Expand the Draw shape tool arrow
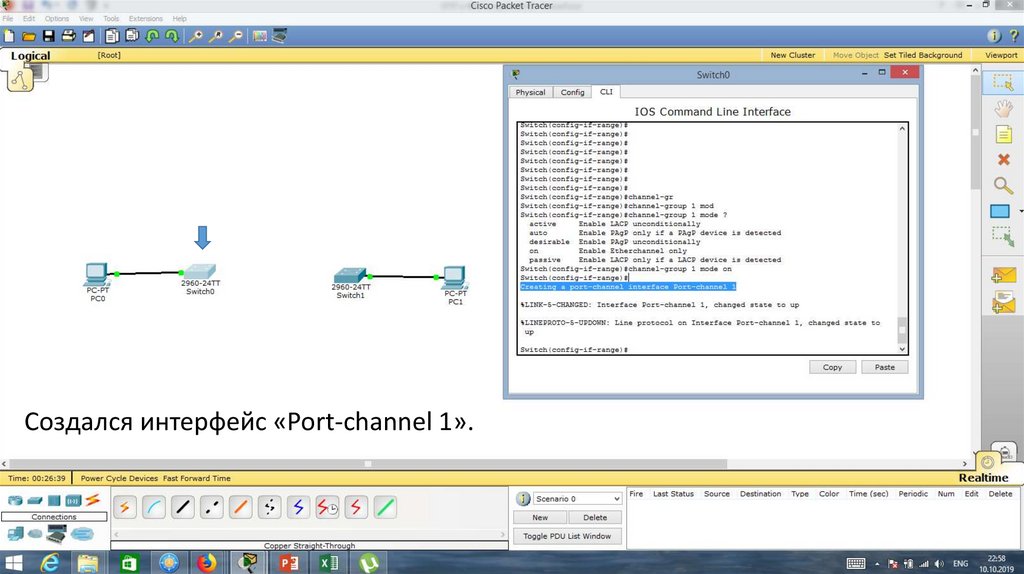 coord(1020,211)
